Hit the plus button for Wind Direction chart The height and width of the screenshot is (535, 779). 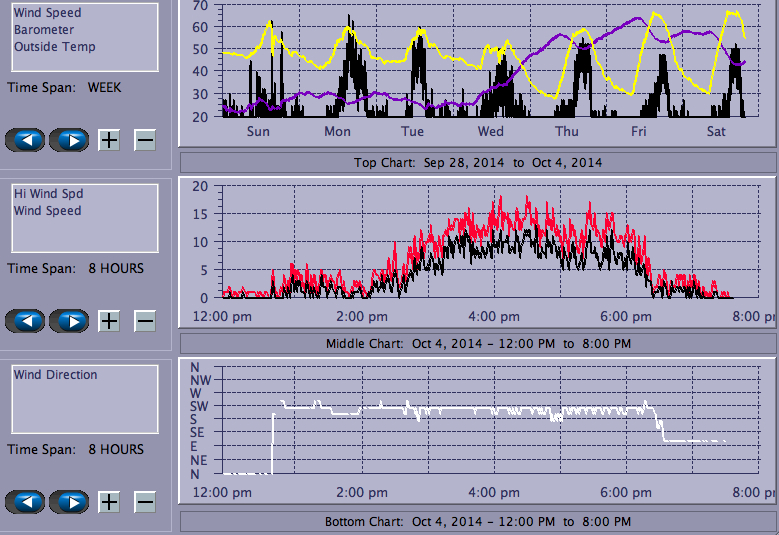pyautogui.click(x=109, y=502)
